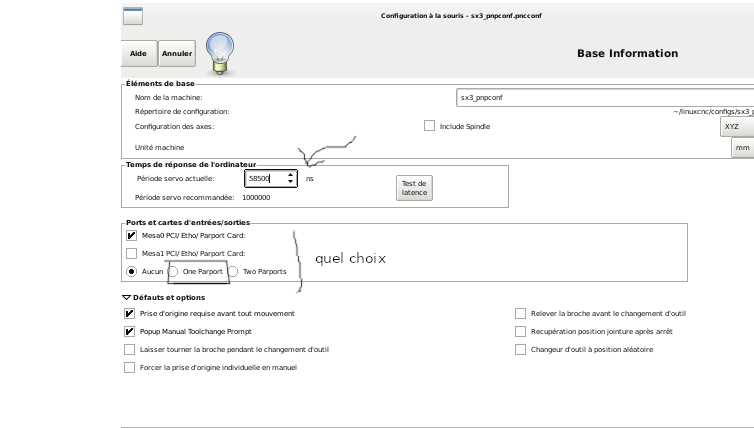The width and height of the screenshot is (754, 428).
Task: Select the Aucun radio button
Action: coord(131,271)
